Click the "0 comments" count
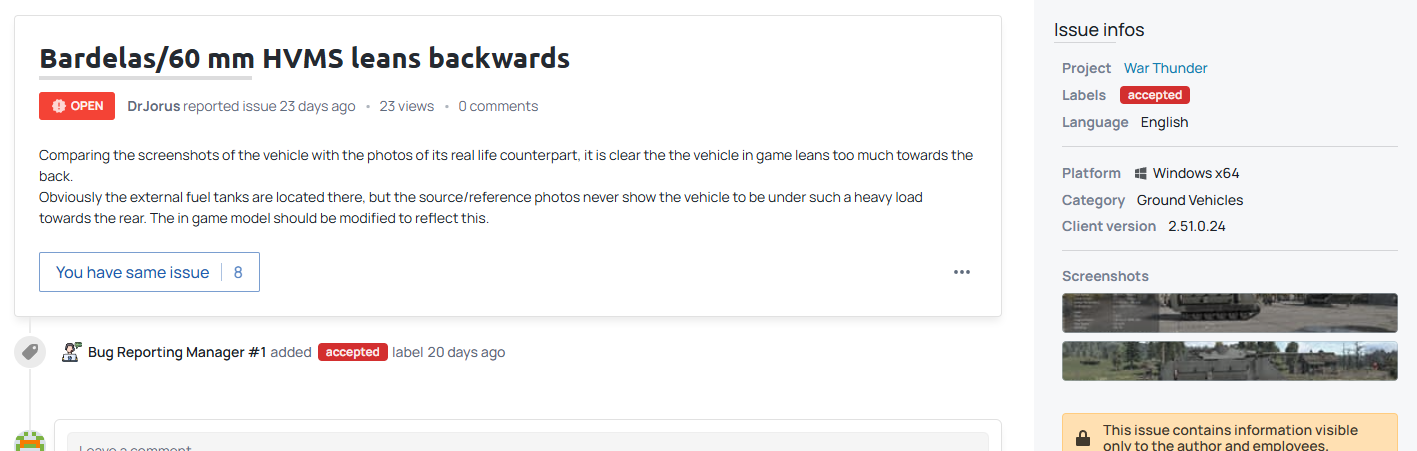Image resolution: width=1417 pixels, height=451 pixels. tap(498, 106)
